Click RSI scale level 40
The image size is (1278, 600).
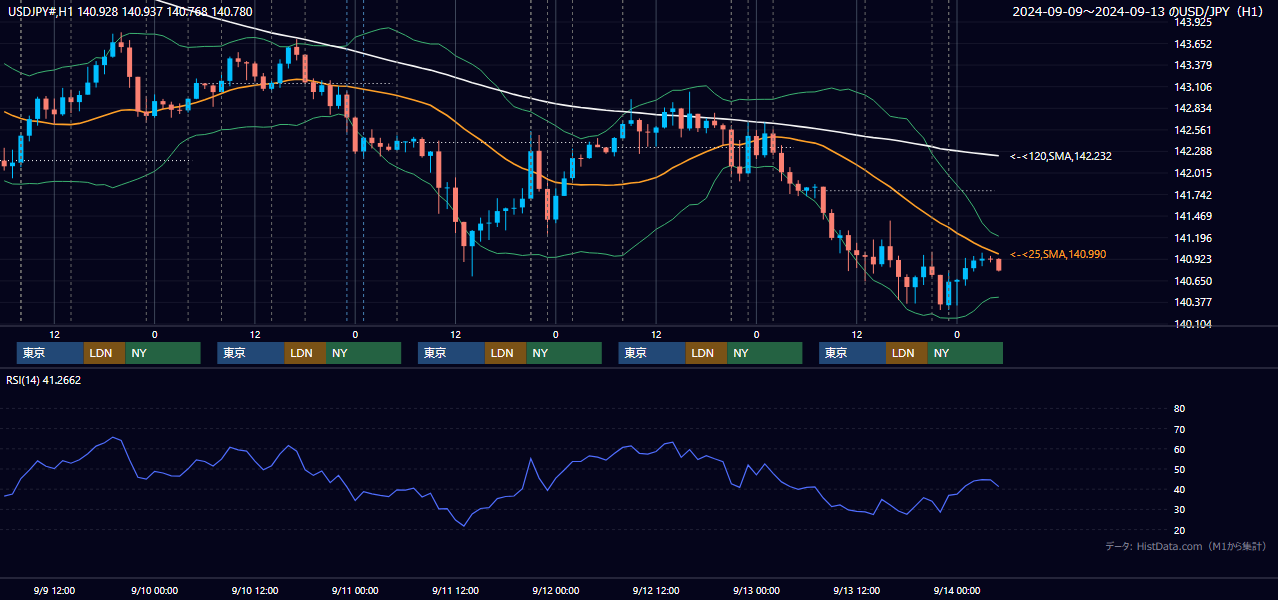coord(1179,489)
